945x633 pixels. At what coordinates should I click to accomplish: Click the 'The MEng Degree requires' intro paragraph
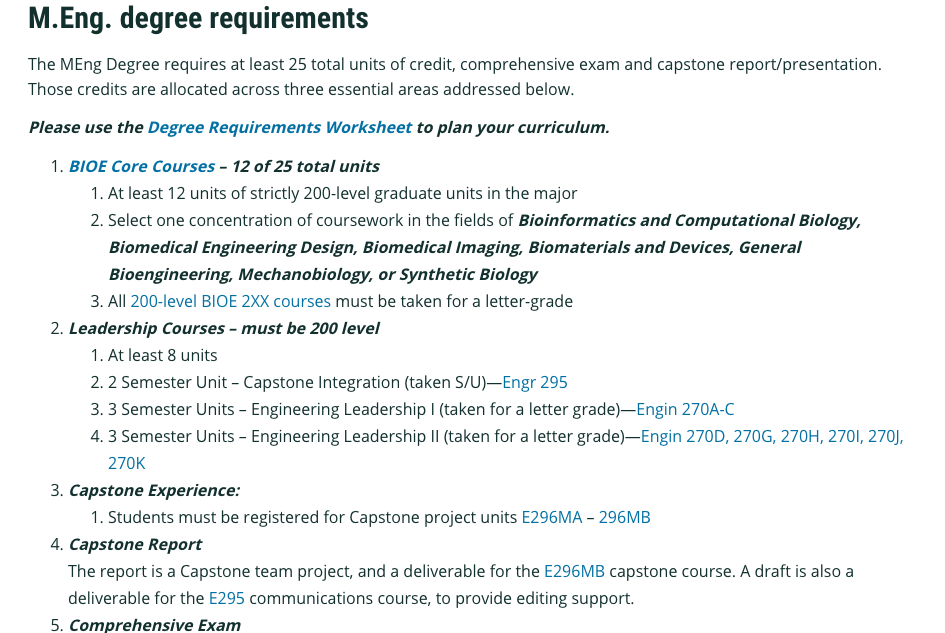[454, 64]
